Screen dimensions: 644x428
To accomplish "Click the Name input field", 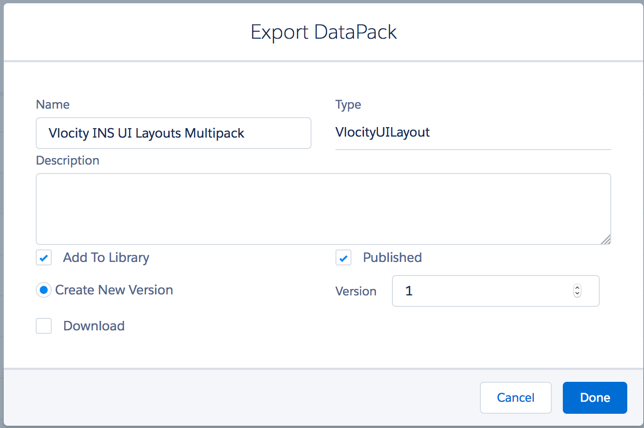I will pos(173,133).
